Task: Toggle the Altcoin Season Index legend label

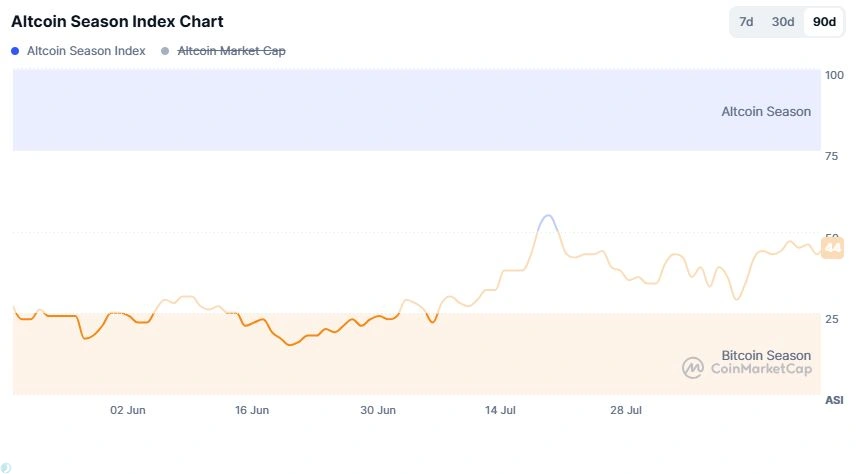Action: [x=86, y=51]
